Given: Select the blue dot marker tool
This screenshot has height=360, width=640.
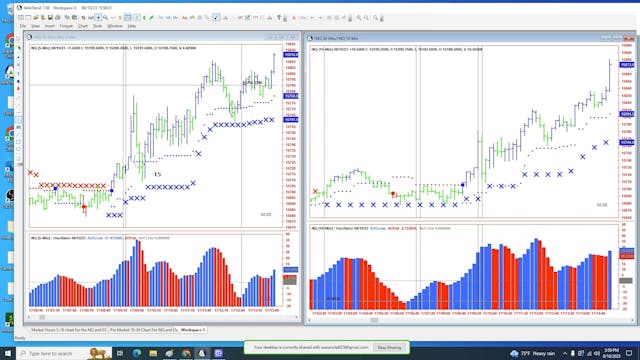Looking at the screenshot, I should 18,81.
